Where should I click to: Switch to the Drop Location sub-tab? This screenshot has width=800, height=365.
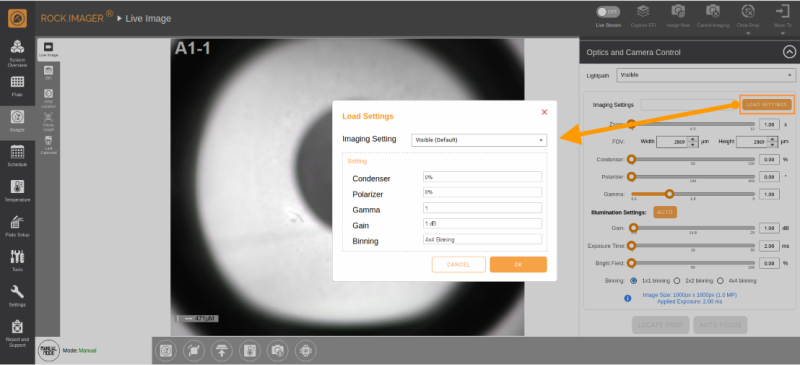(49, 98)
